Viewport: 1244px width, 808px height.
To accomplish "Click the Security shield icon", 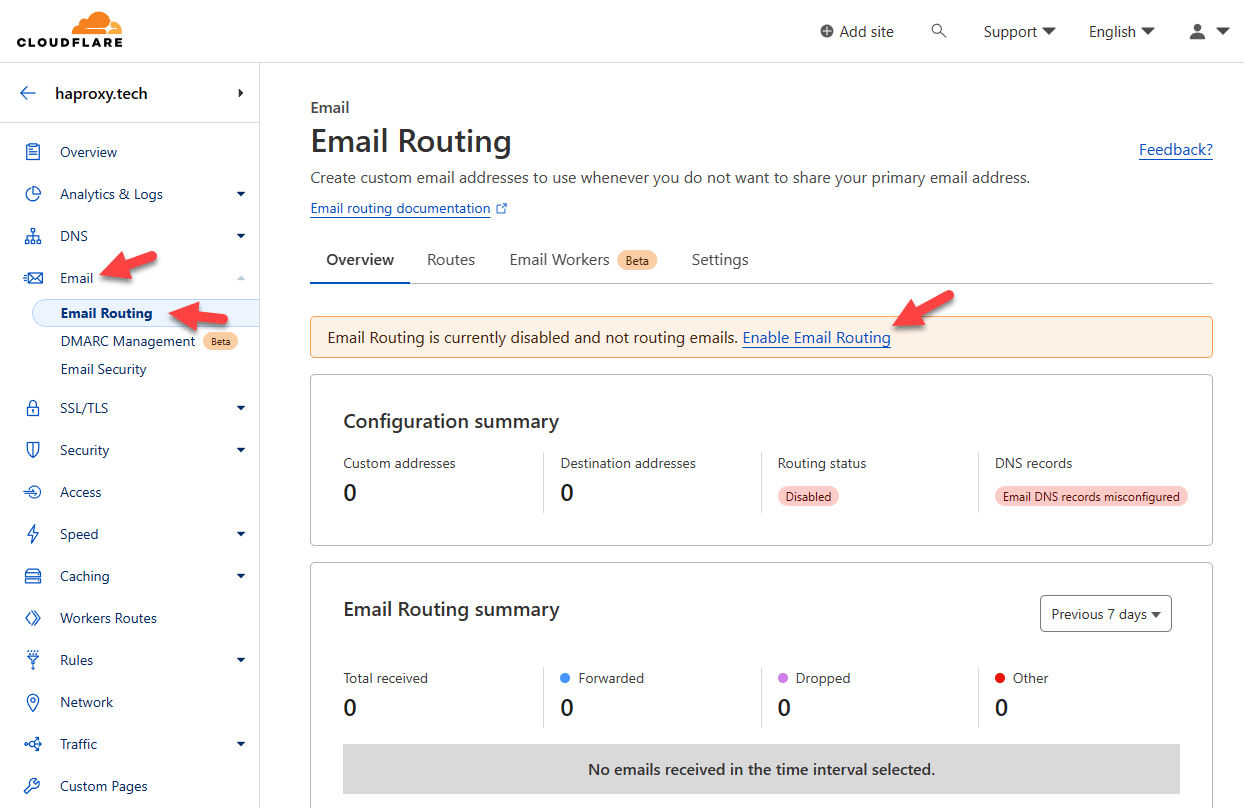I will pos(33,450).
